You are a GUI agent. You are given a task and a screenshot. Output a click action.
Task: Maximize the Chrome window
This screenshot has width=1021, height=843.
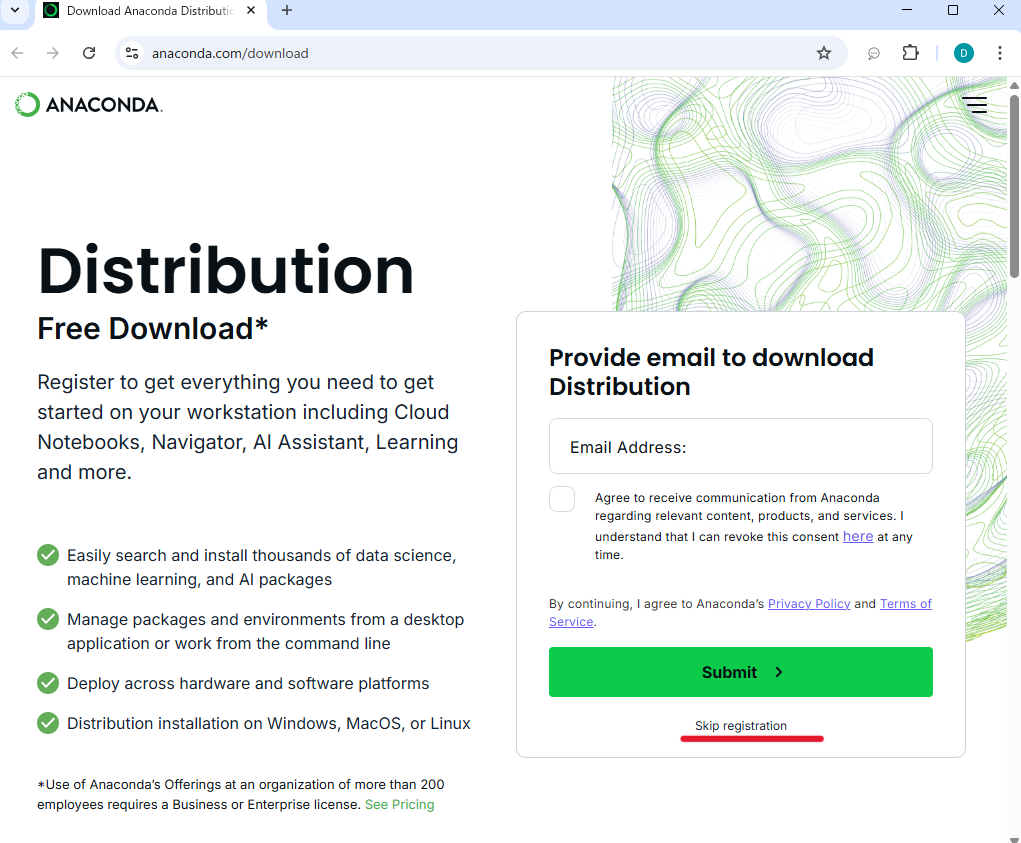point(953,10)
